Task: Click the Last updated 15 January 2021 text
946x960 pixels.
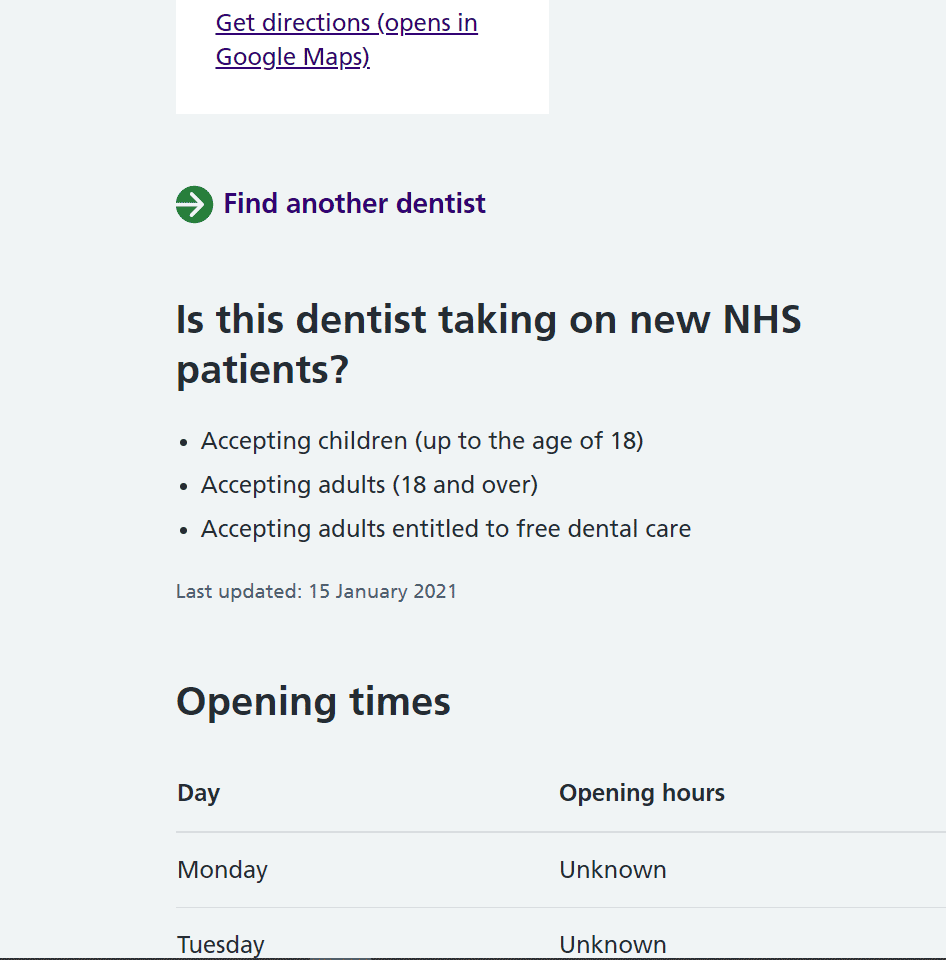Action: pos(316,591)
